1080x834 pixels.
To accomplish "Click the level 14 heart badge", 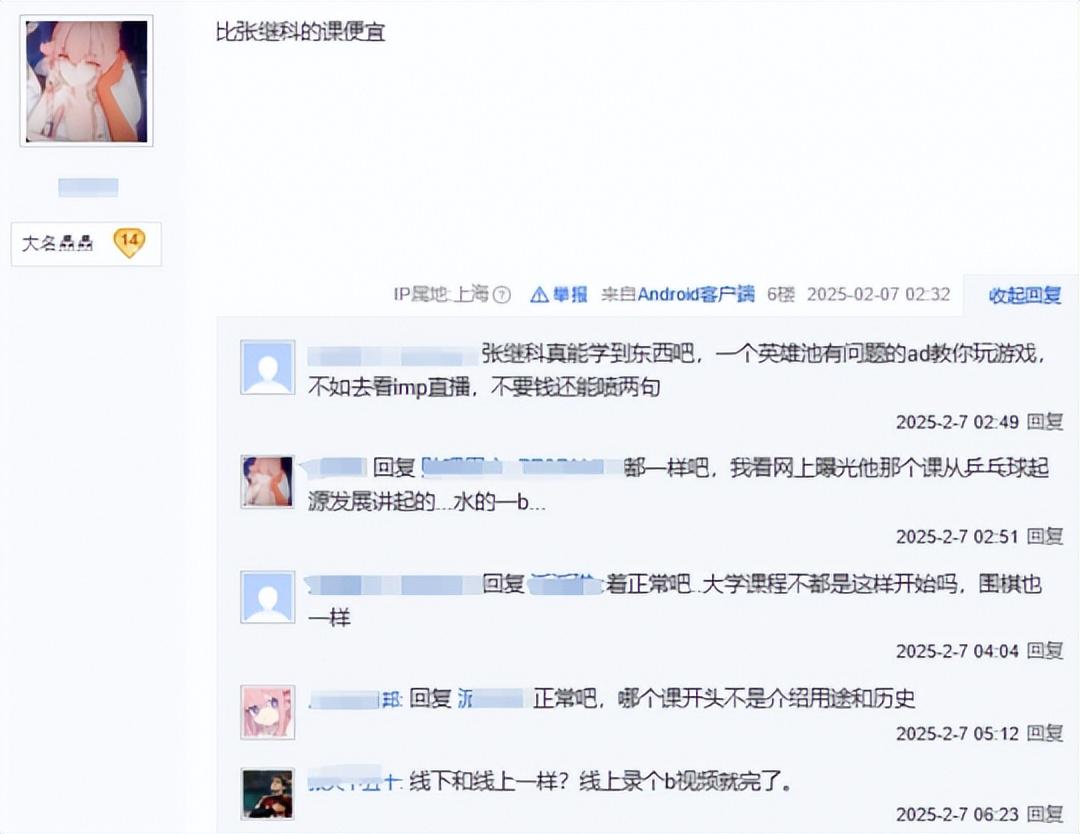I will point(129,242).
